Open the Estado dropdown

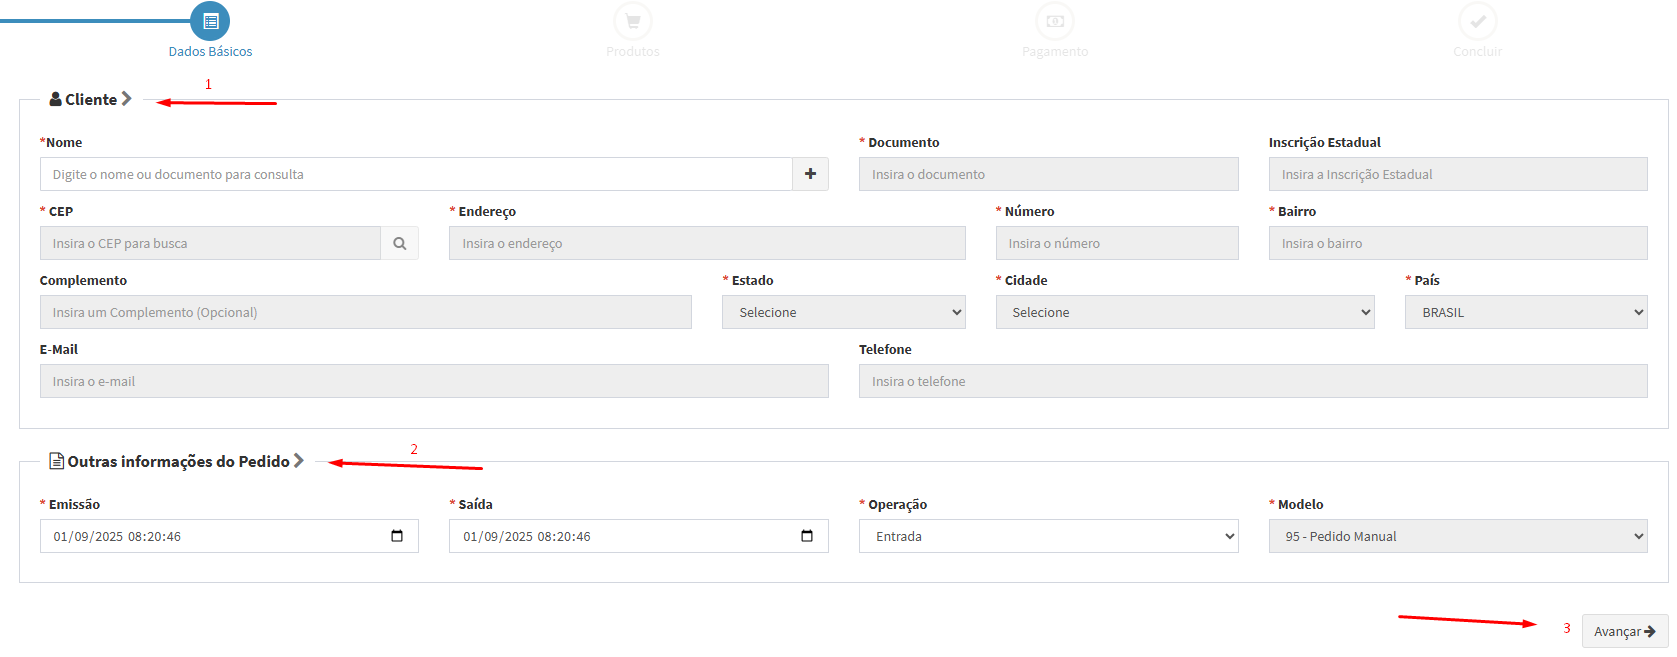pos(843,312)
